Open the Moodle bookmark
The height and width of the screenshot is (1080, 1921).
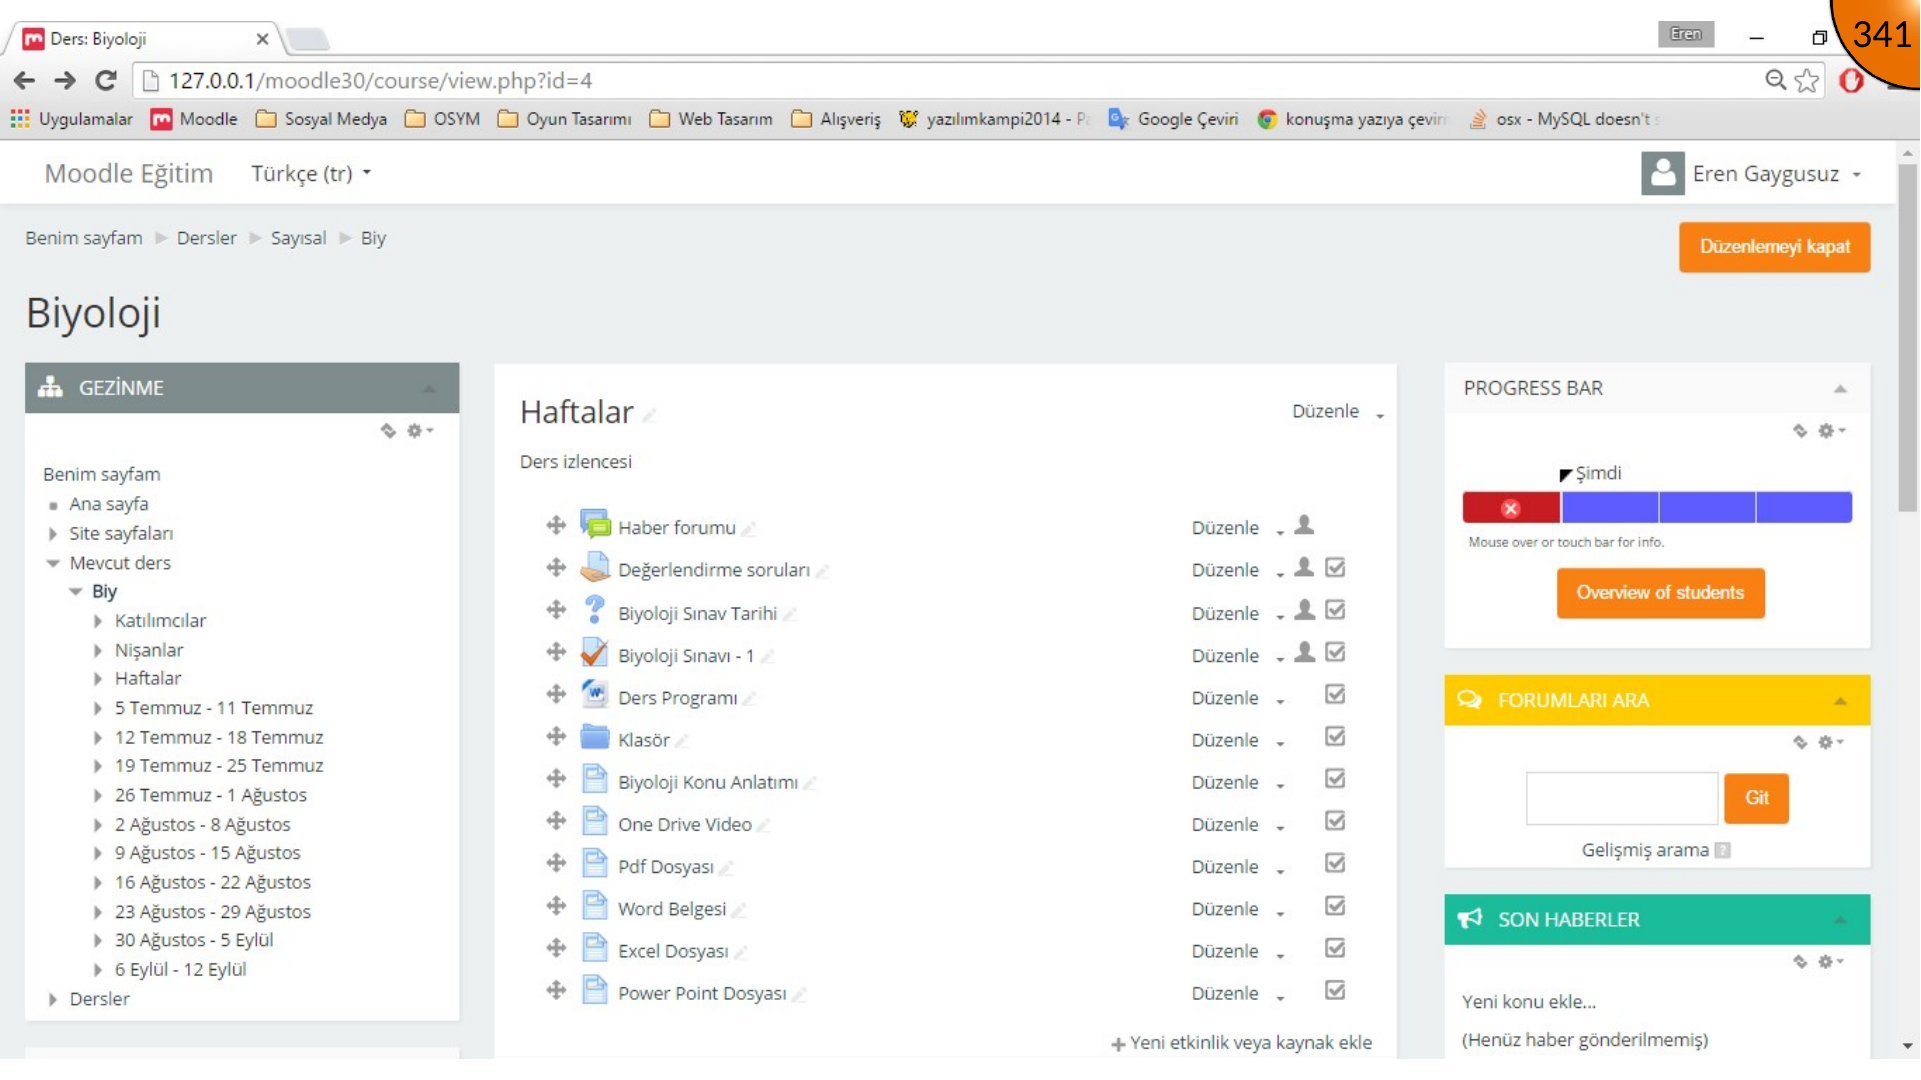pyautogui.click(x=194, y=119)
